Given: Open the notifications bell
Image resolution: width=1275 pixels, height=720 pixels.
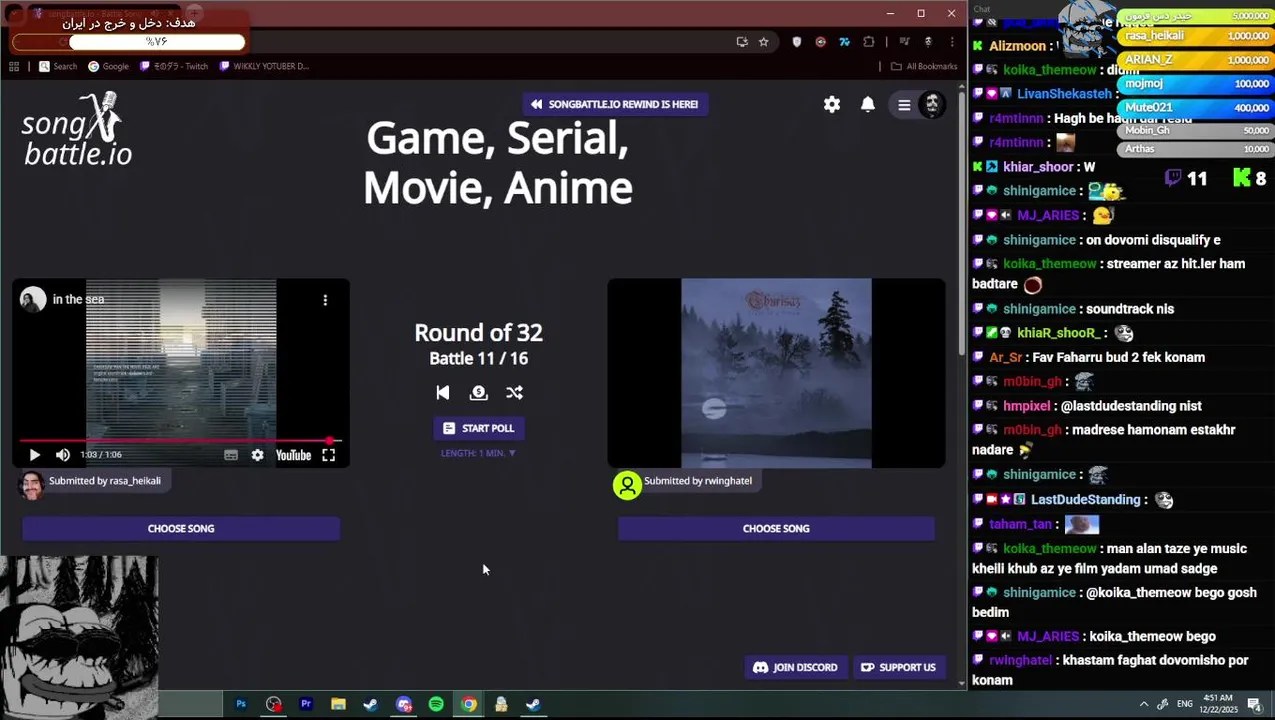Looking at the screenshot, I should [x=868, y=104].
